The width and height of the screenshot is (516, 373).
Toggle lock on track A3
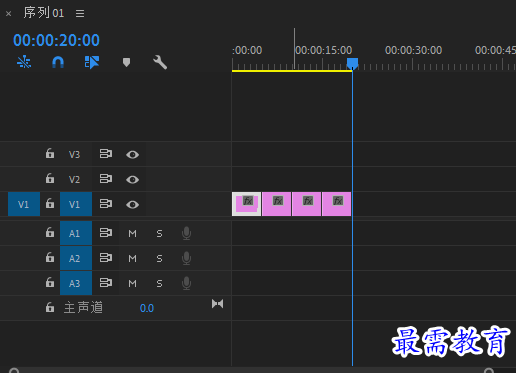50,282
